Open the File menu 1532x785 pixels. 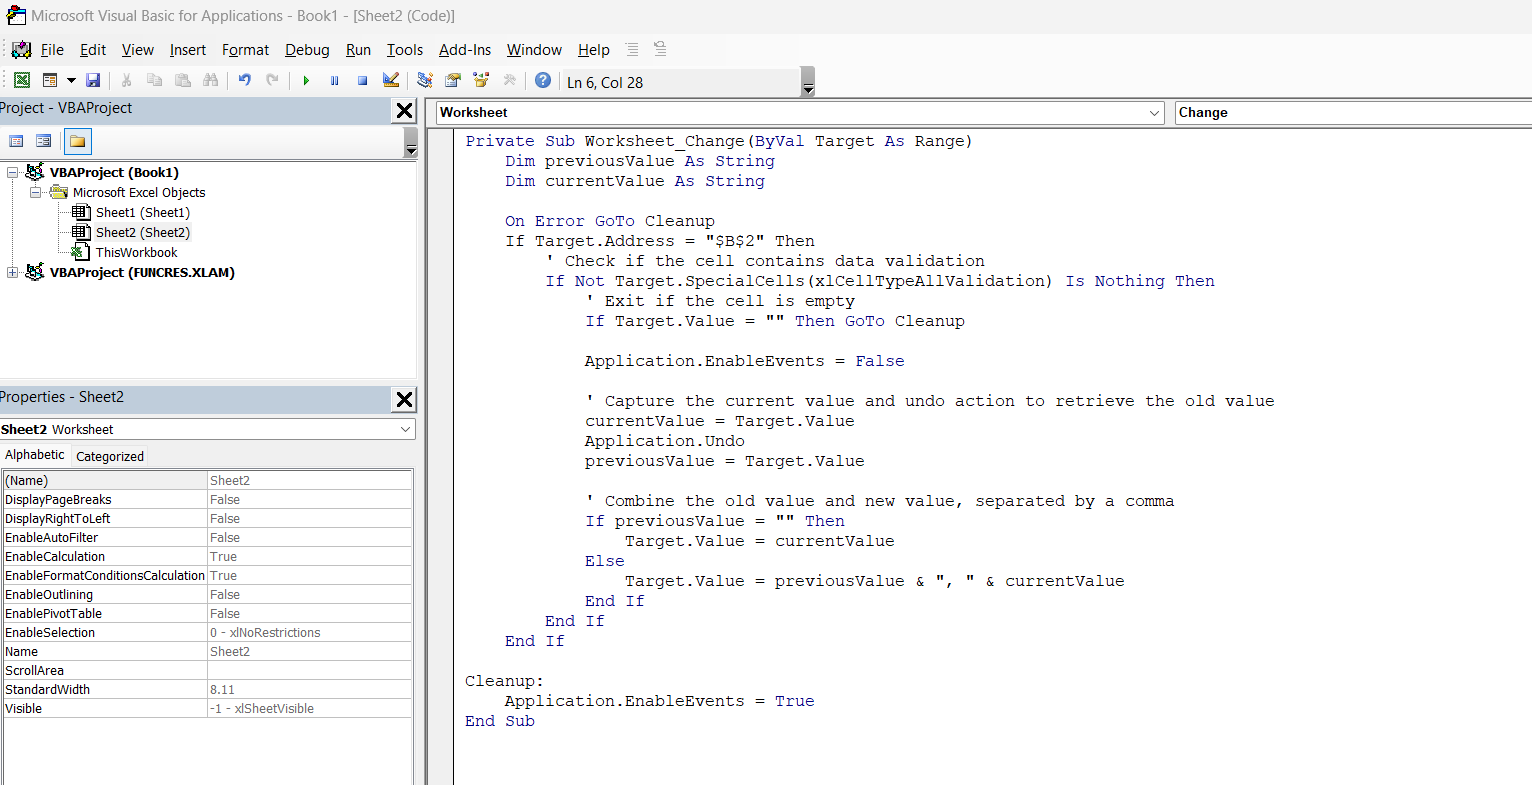click(x=52, y=50)
